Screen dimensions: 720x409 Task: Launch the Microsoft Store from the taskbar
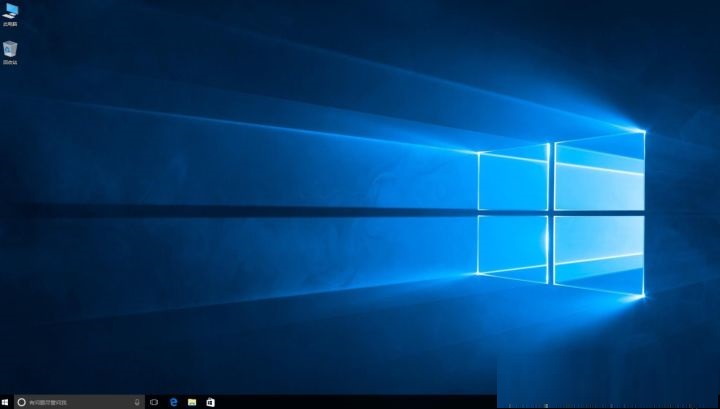tap(210, 401)
